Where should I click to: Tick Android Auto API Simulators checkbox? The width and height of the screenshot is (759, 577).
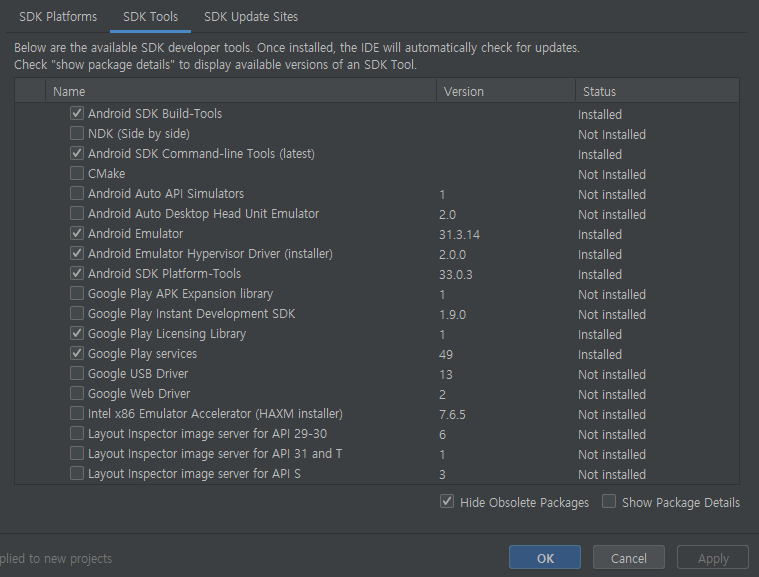[x=76, y=193]
